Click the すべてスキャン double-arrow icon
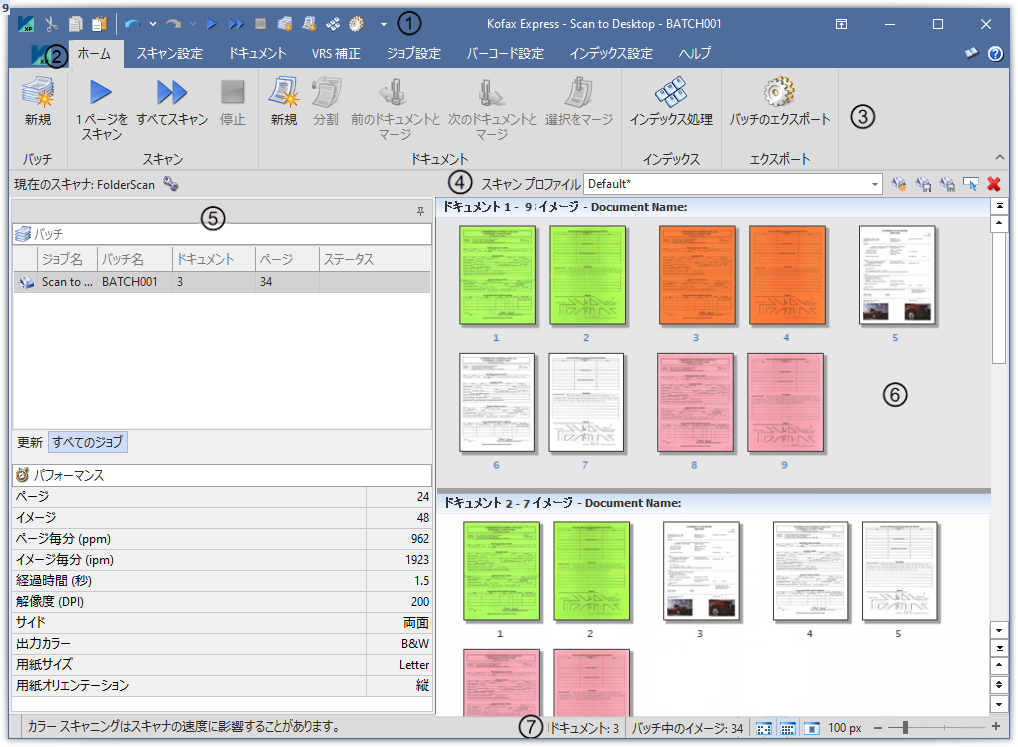This screenshot has height=747, width=1018. pyautogui.click(x=172, y=92)
